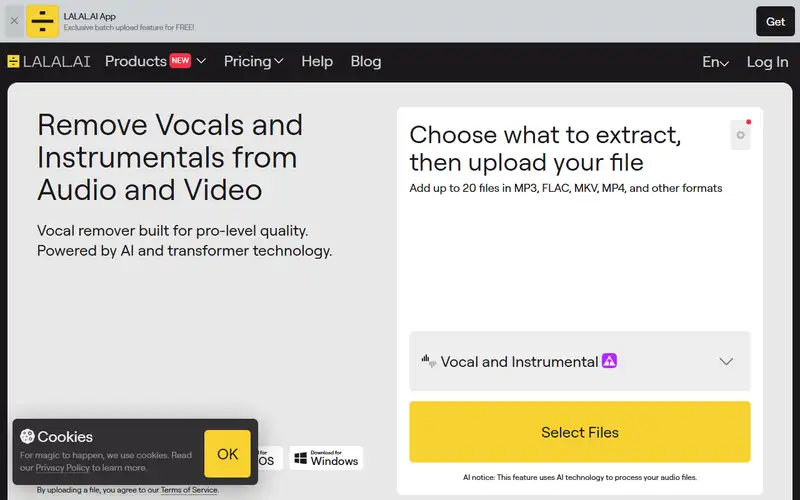Screen dimensions: 800x500
Task: Expand the Vocal and Instrumental stem selector chevron
Action: (726, 361)
